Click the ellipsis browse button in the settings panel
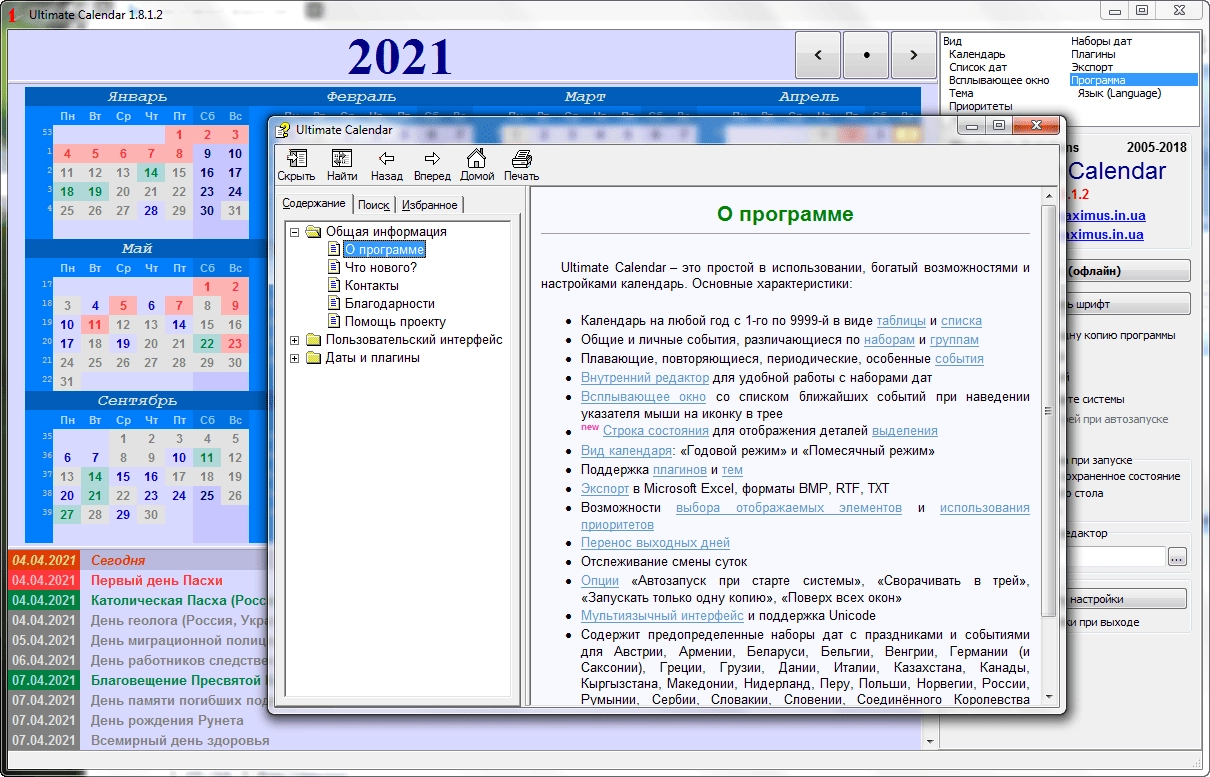This screenshot has height=777, width=1210. [1177, 557]
